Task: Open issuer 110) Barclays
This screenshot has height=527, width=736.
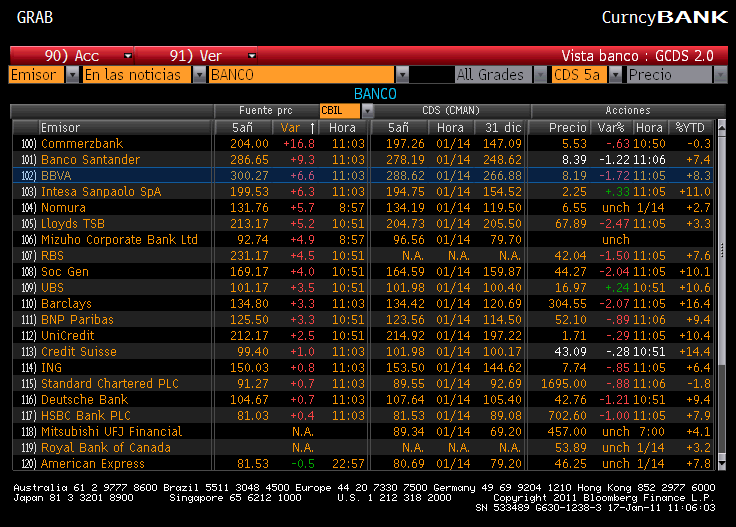Action: (66, 304)
